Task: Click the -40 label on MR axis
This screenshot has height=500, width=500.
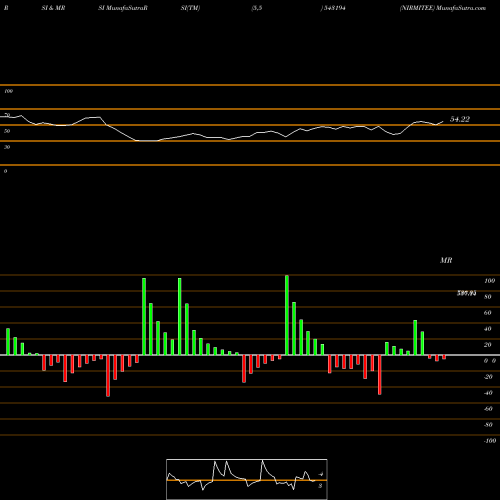Action: (x=488, y=393)
